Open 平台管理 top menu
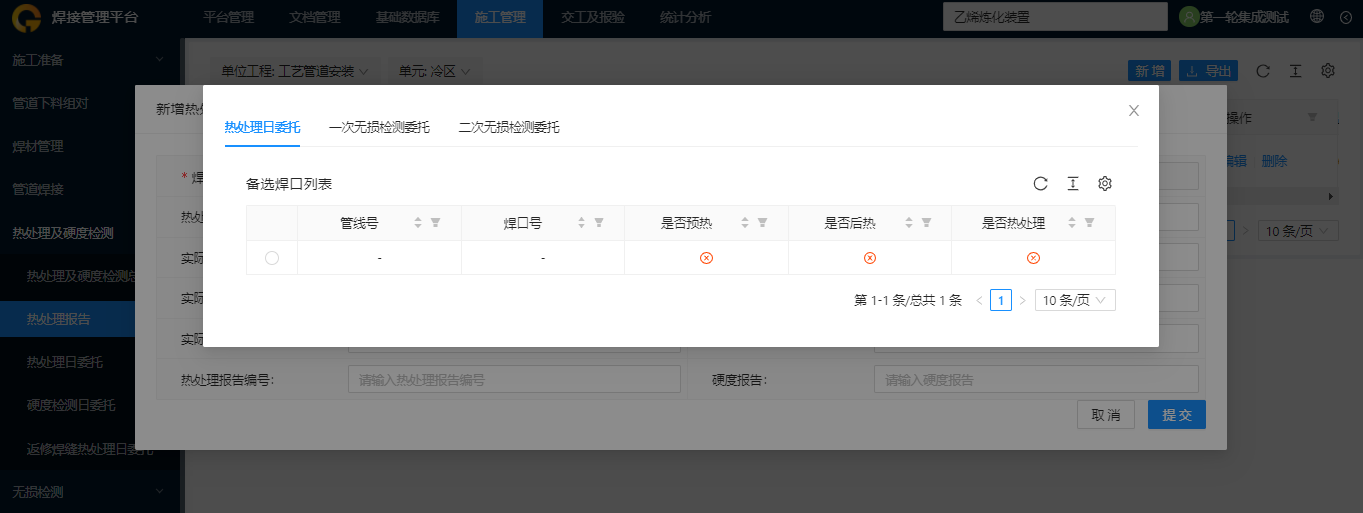The image size is (1363, 513). 228,17
